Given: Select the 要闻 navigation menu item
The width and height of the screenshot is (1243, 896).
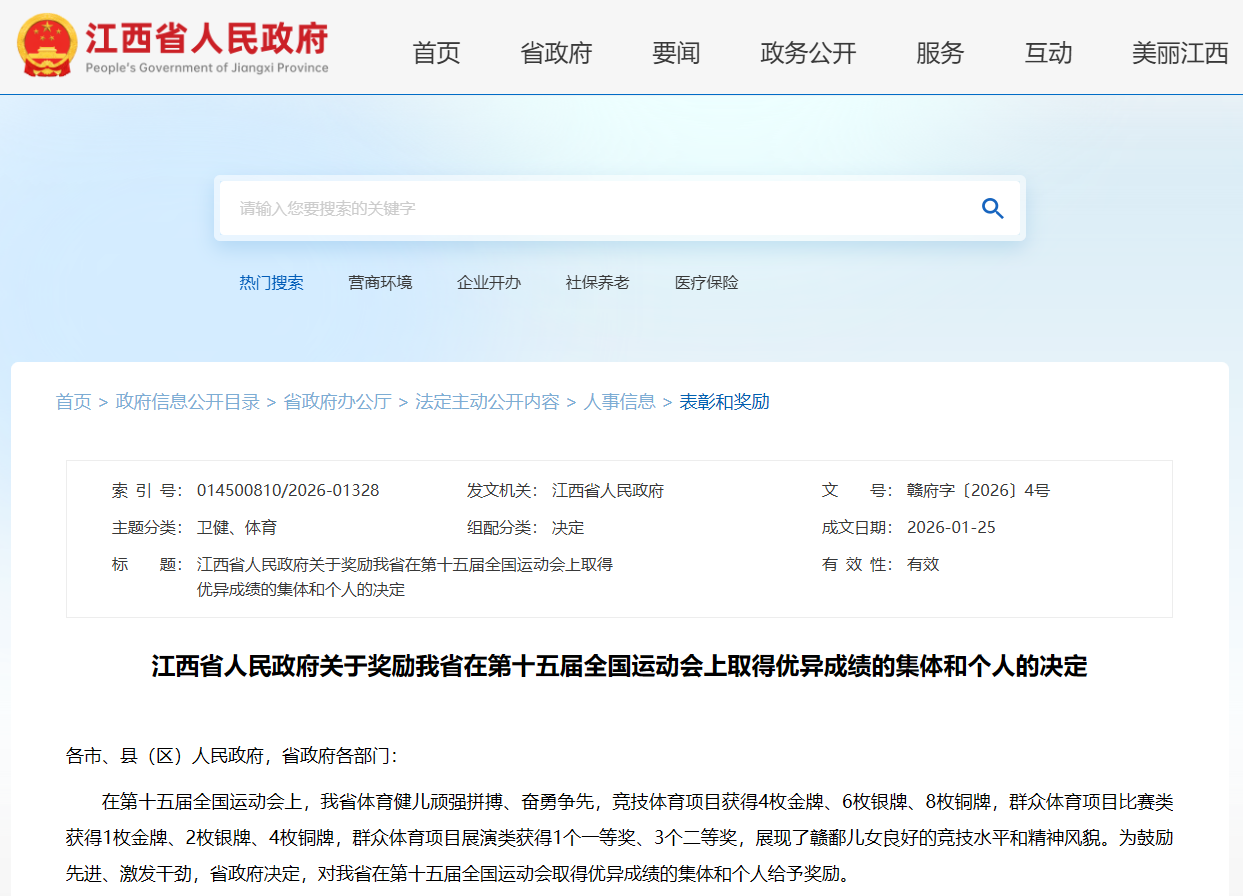Looking at the screenshot, I should pyautogui.click(x=676, y=53).
